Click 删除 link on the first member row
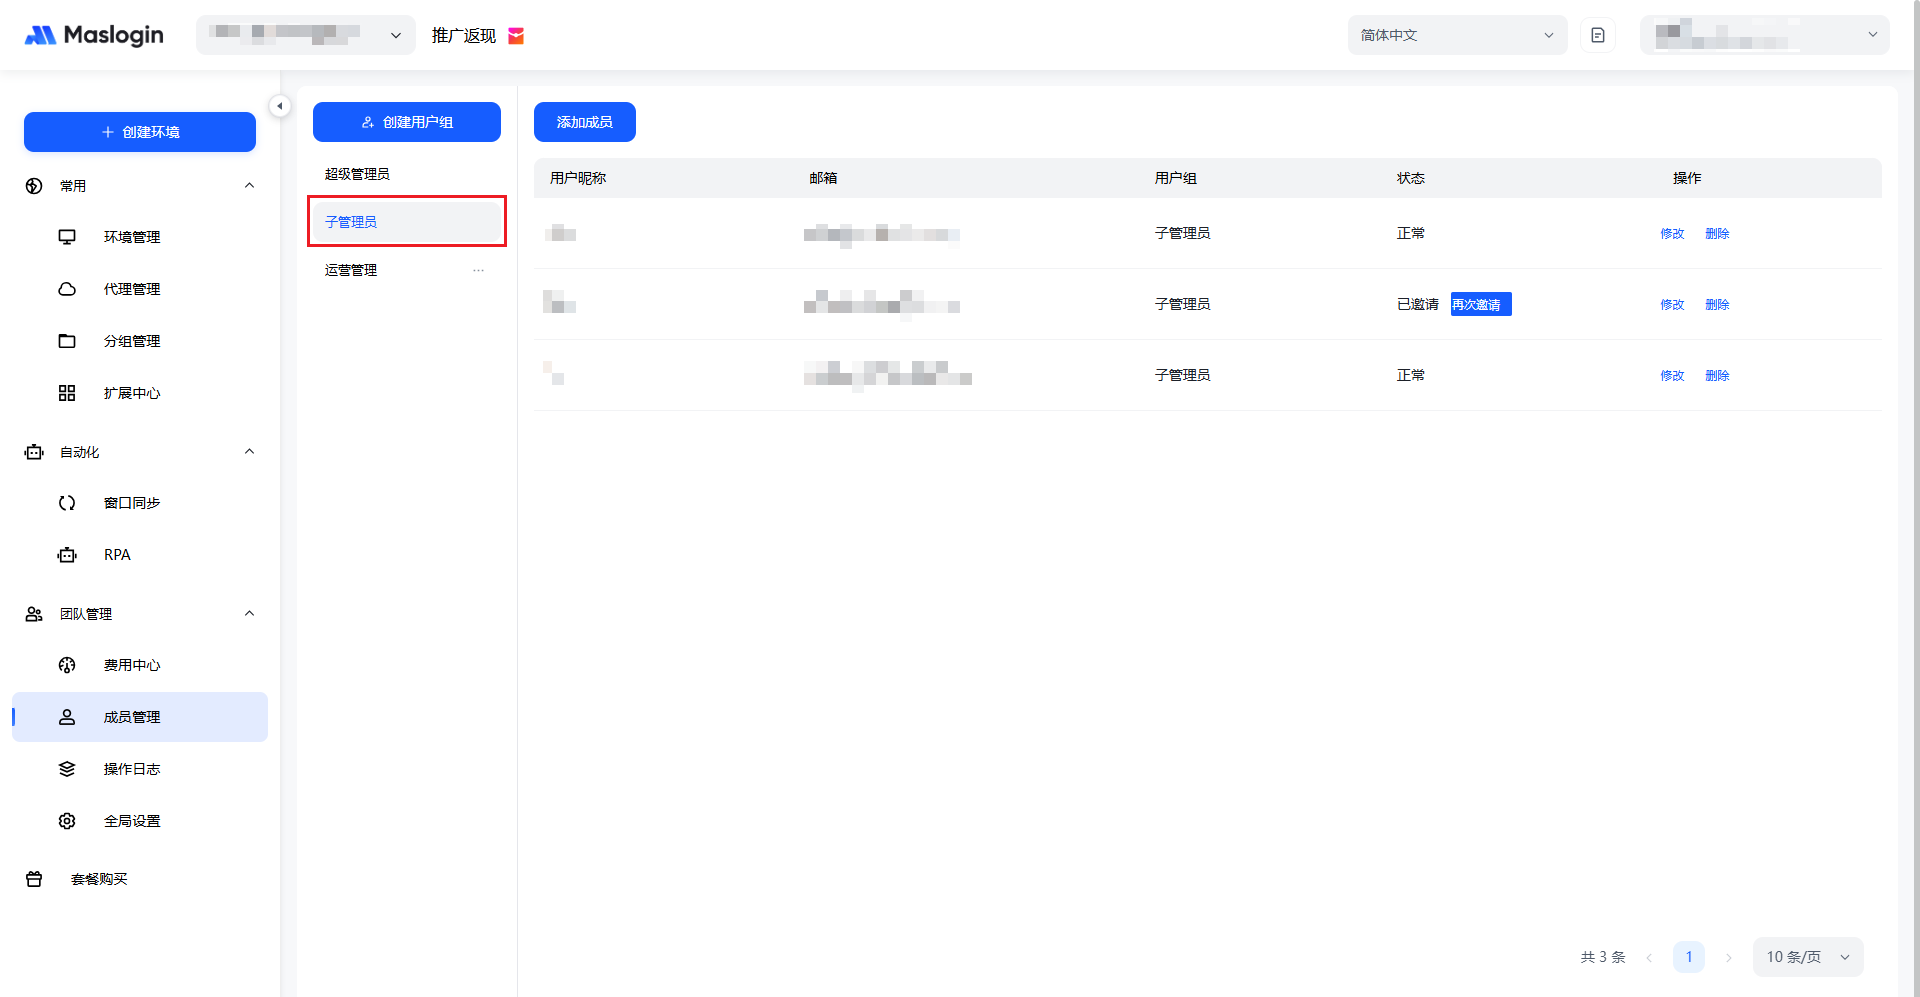1920x997 pixels. 1717,234
